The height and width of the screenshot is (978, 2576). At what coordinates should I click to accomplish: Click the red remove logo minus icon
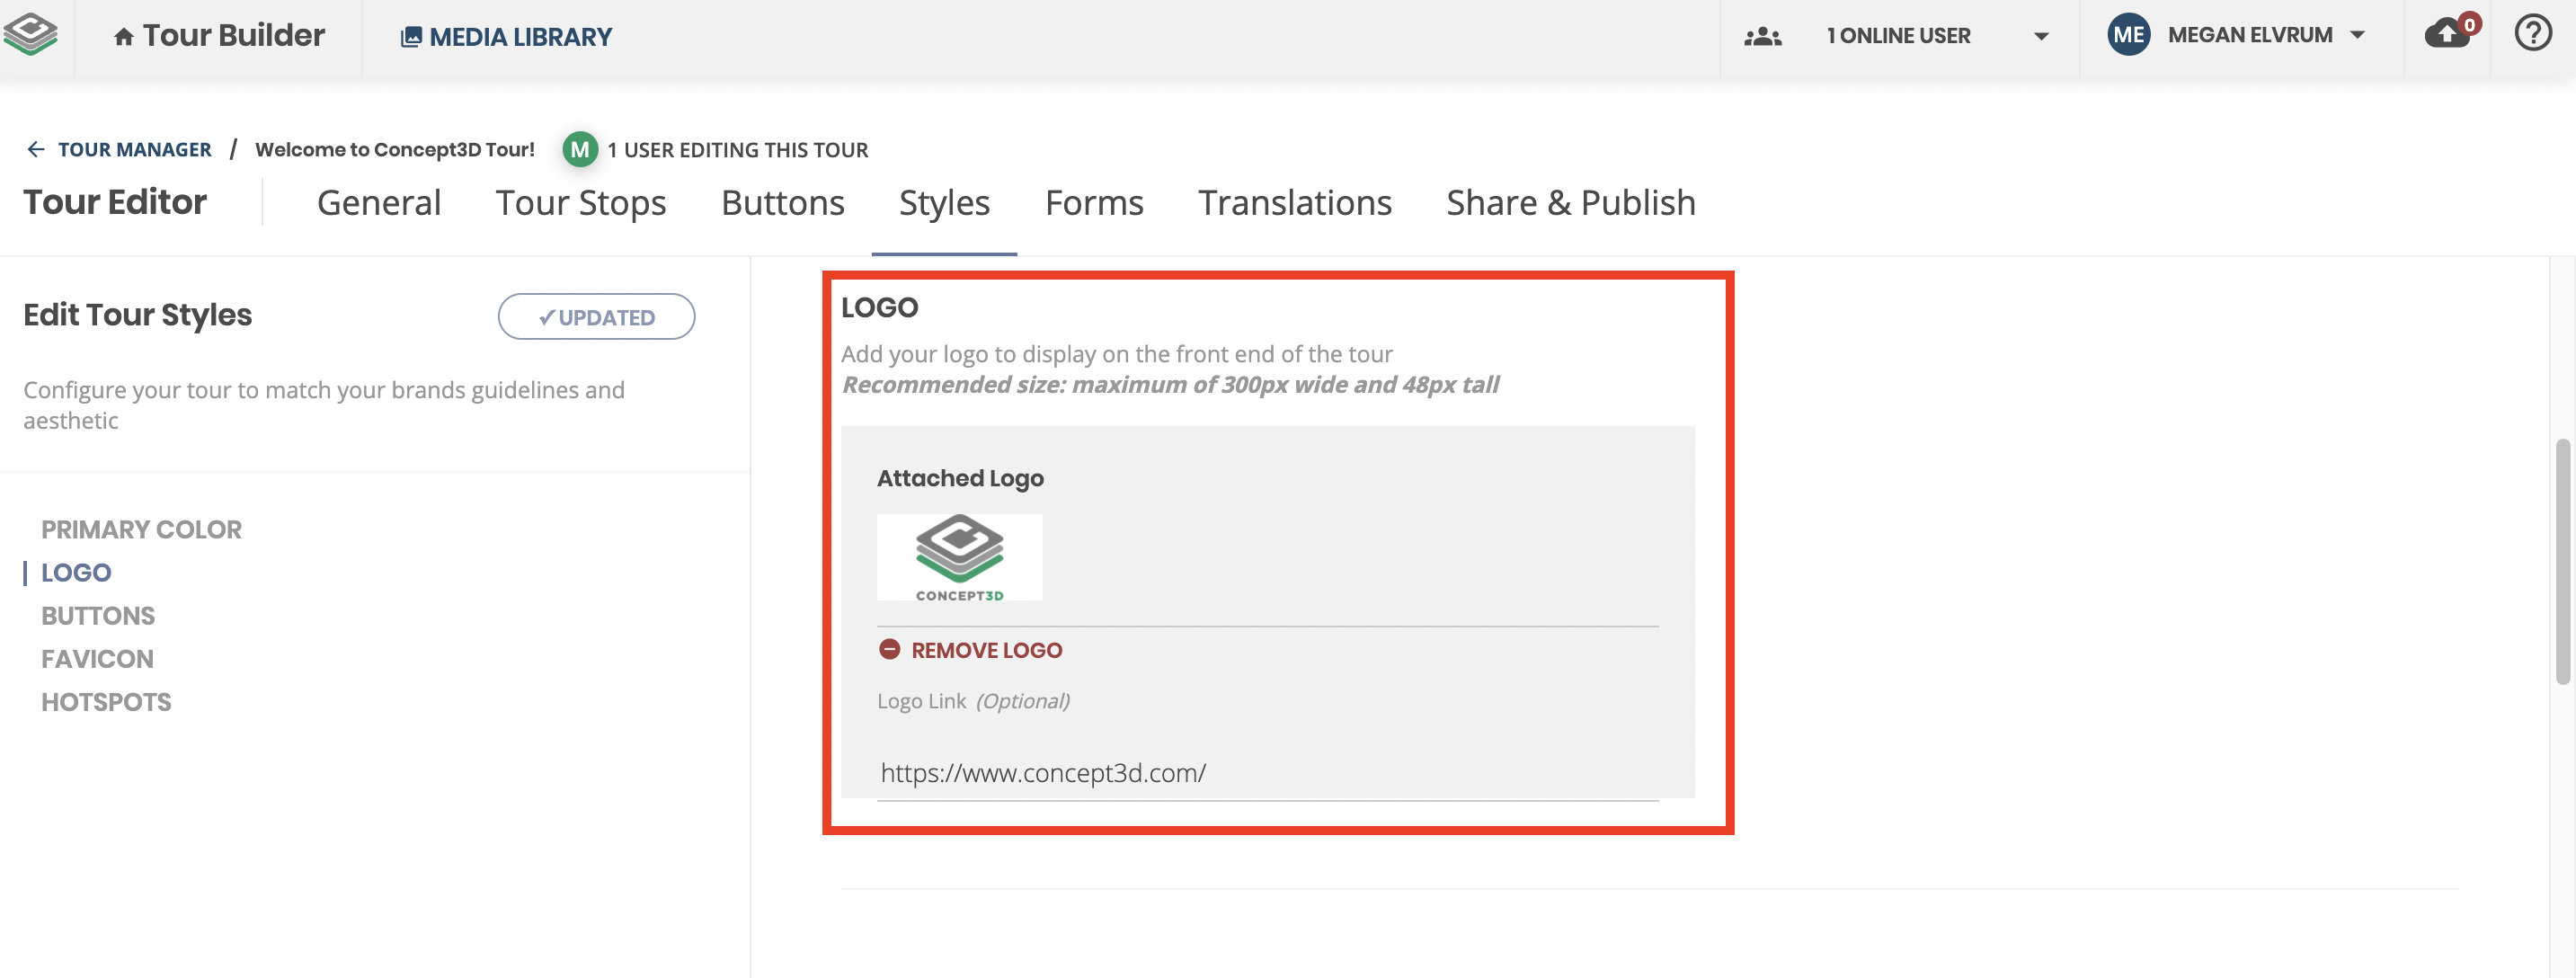pos(889,649)
